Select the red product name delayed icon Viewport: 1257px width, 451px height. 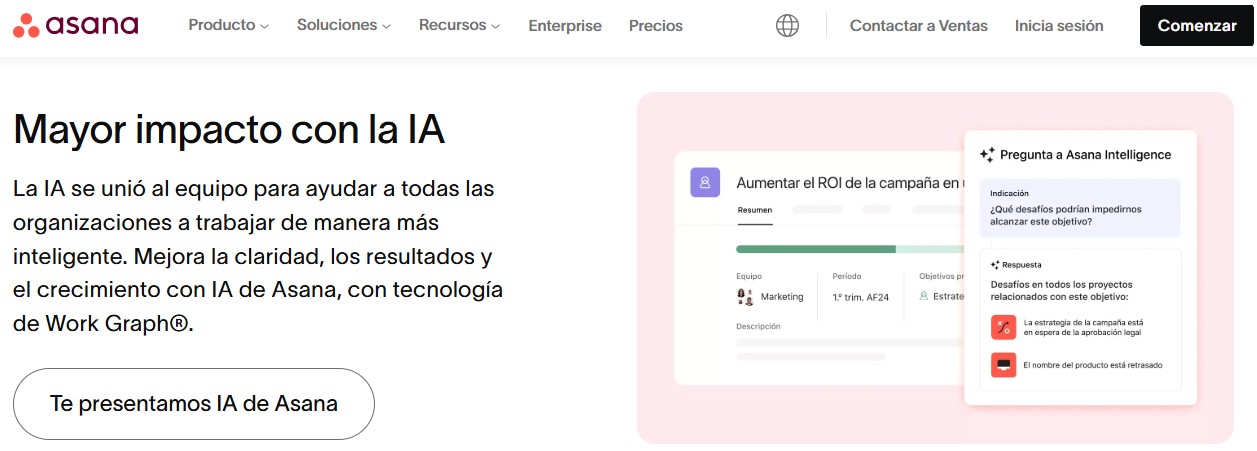tap(1003, 365)
